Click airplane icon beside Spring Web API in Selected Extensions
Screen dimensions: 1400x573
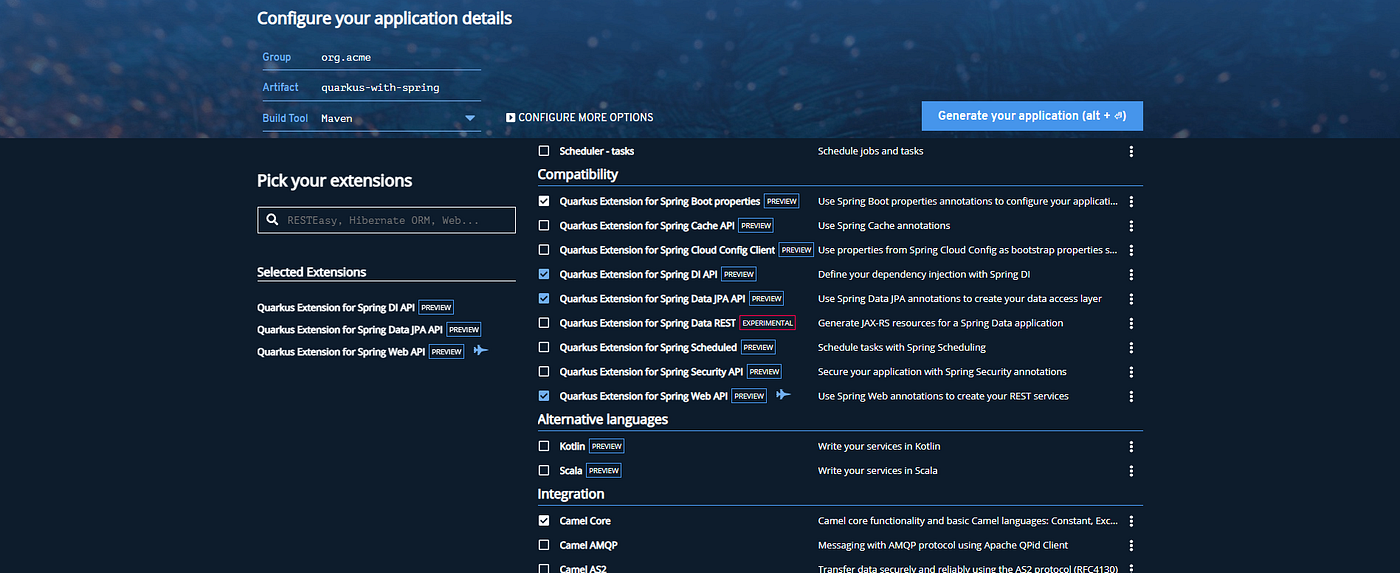pos(481,351)
